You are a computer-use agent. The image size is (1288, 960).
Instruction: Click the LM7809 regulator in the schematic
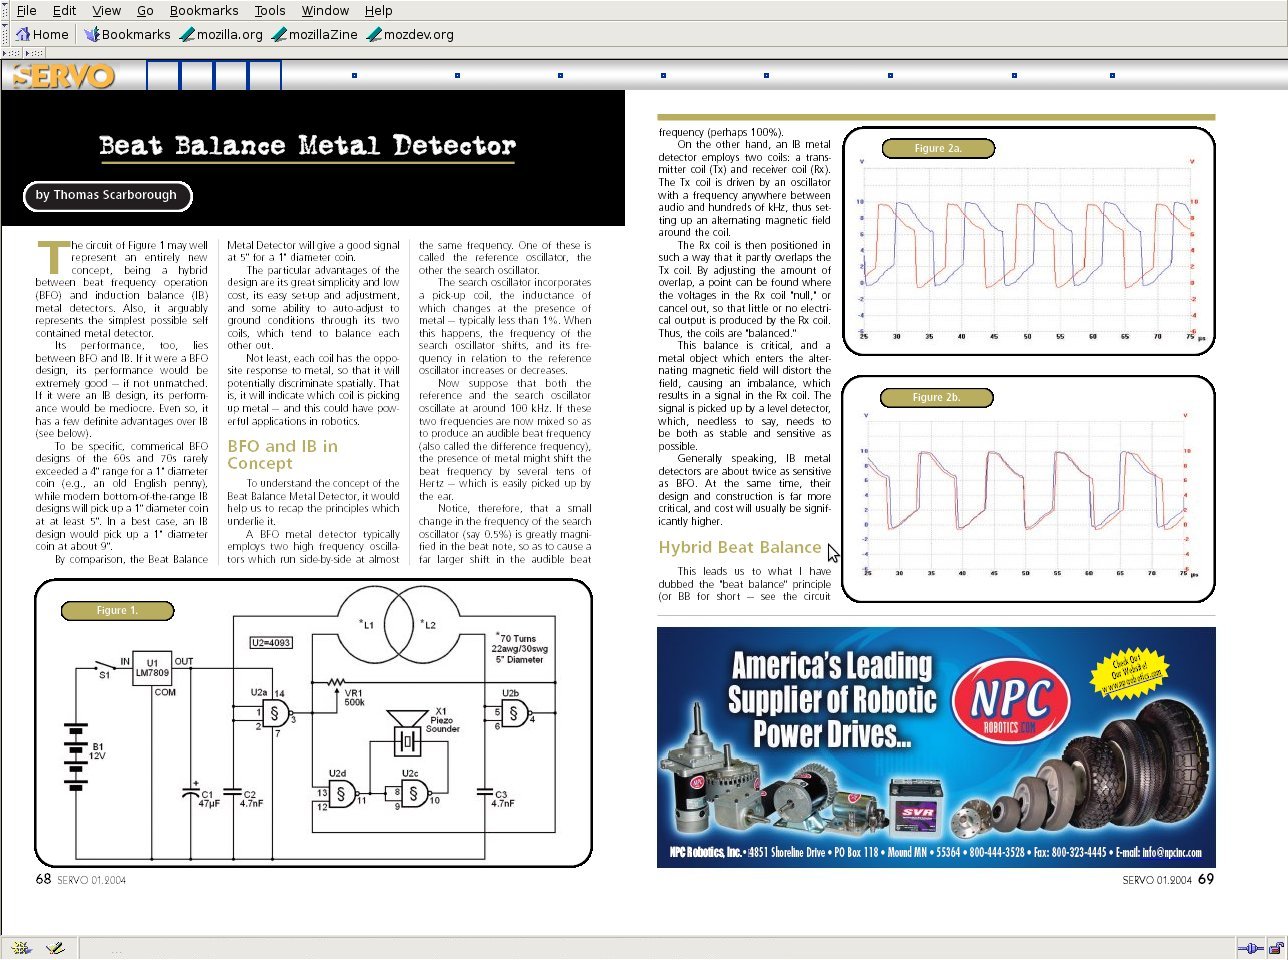tap(153, 668)
